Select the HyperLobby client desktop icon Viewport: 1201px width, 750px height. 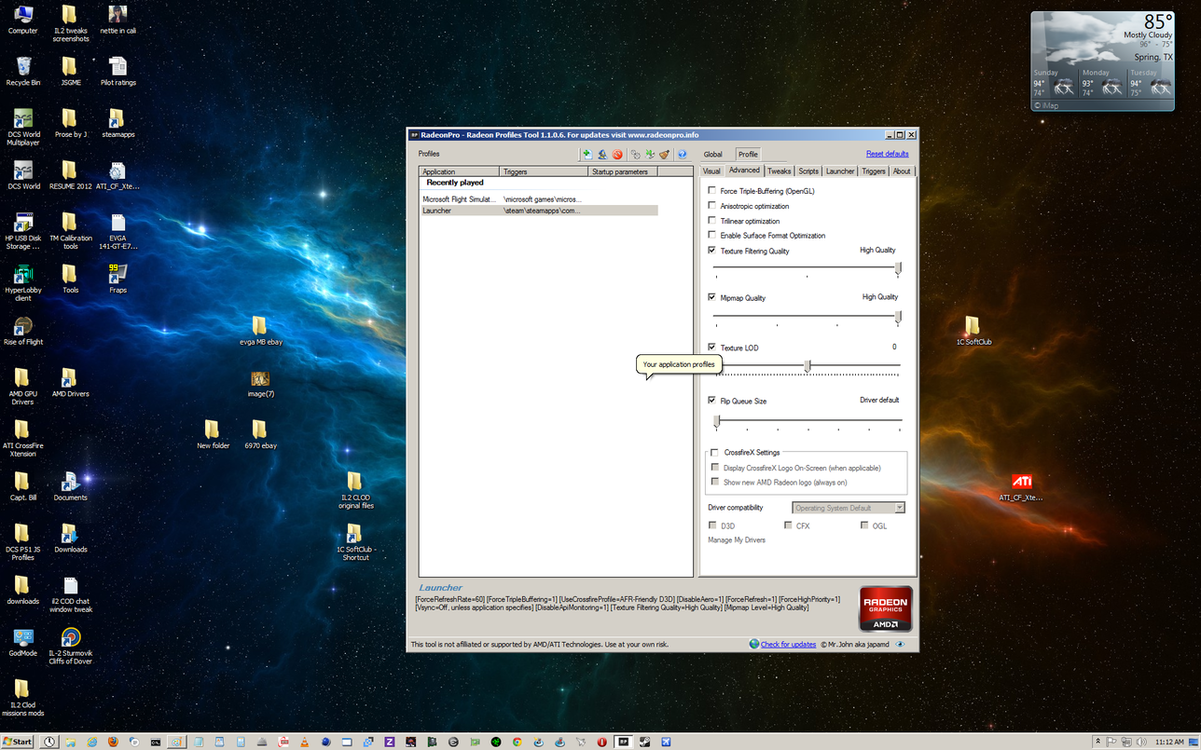[x=23, y=282]
